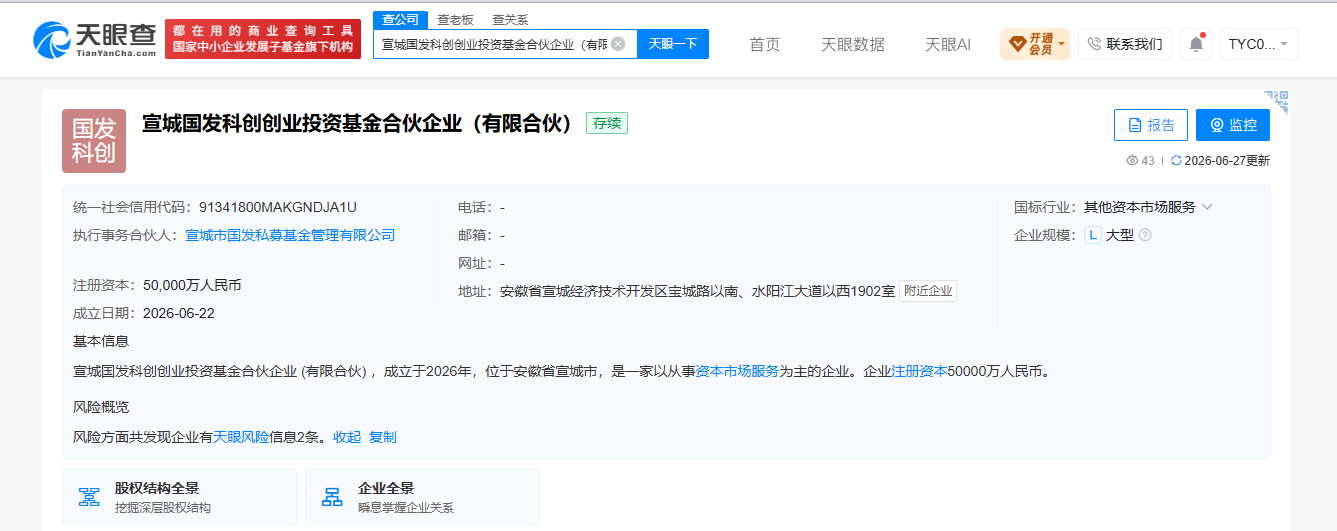
Task: Open the TYC0... account dropdown
Action: point(1259,44)
